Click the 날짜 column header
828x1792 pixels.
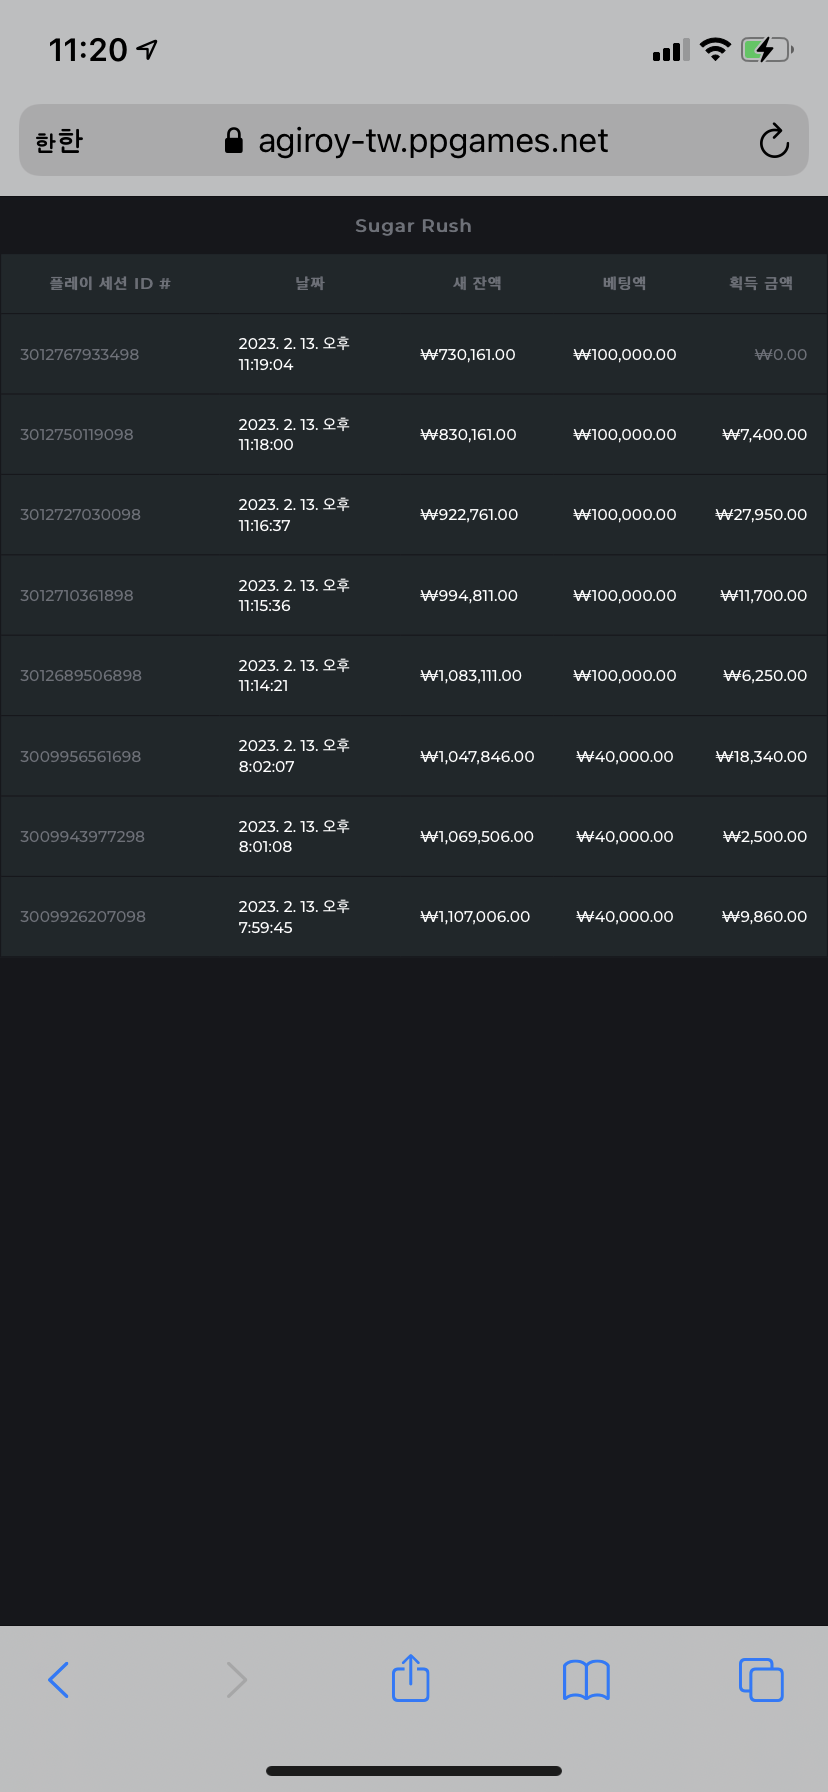tap(310, 283)
